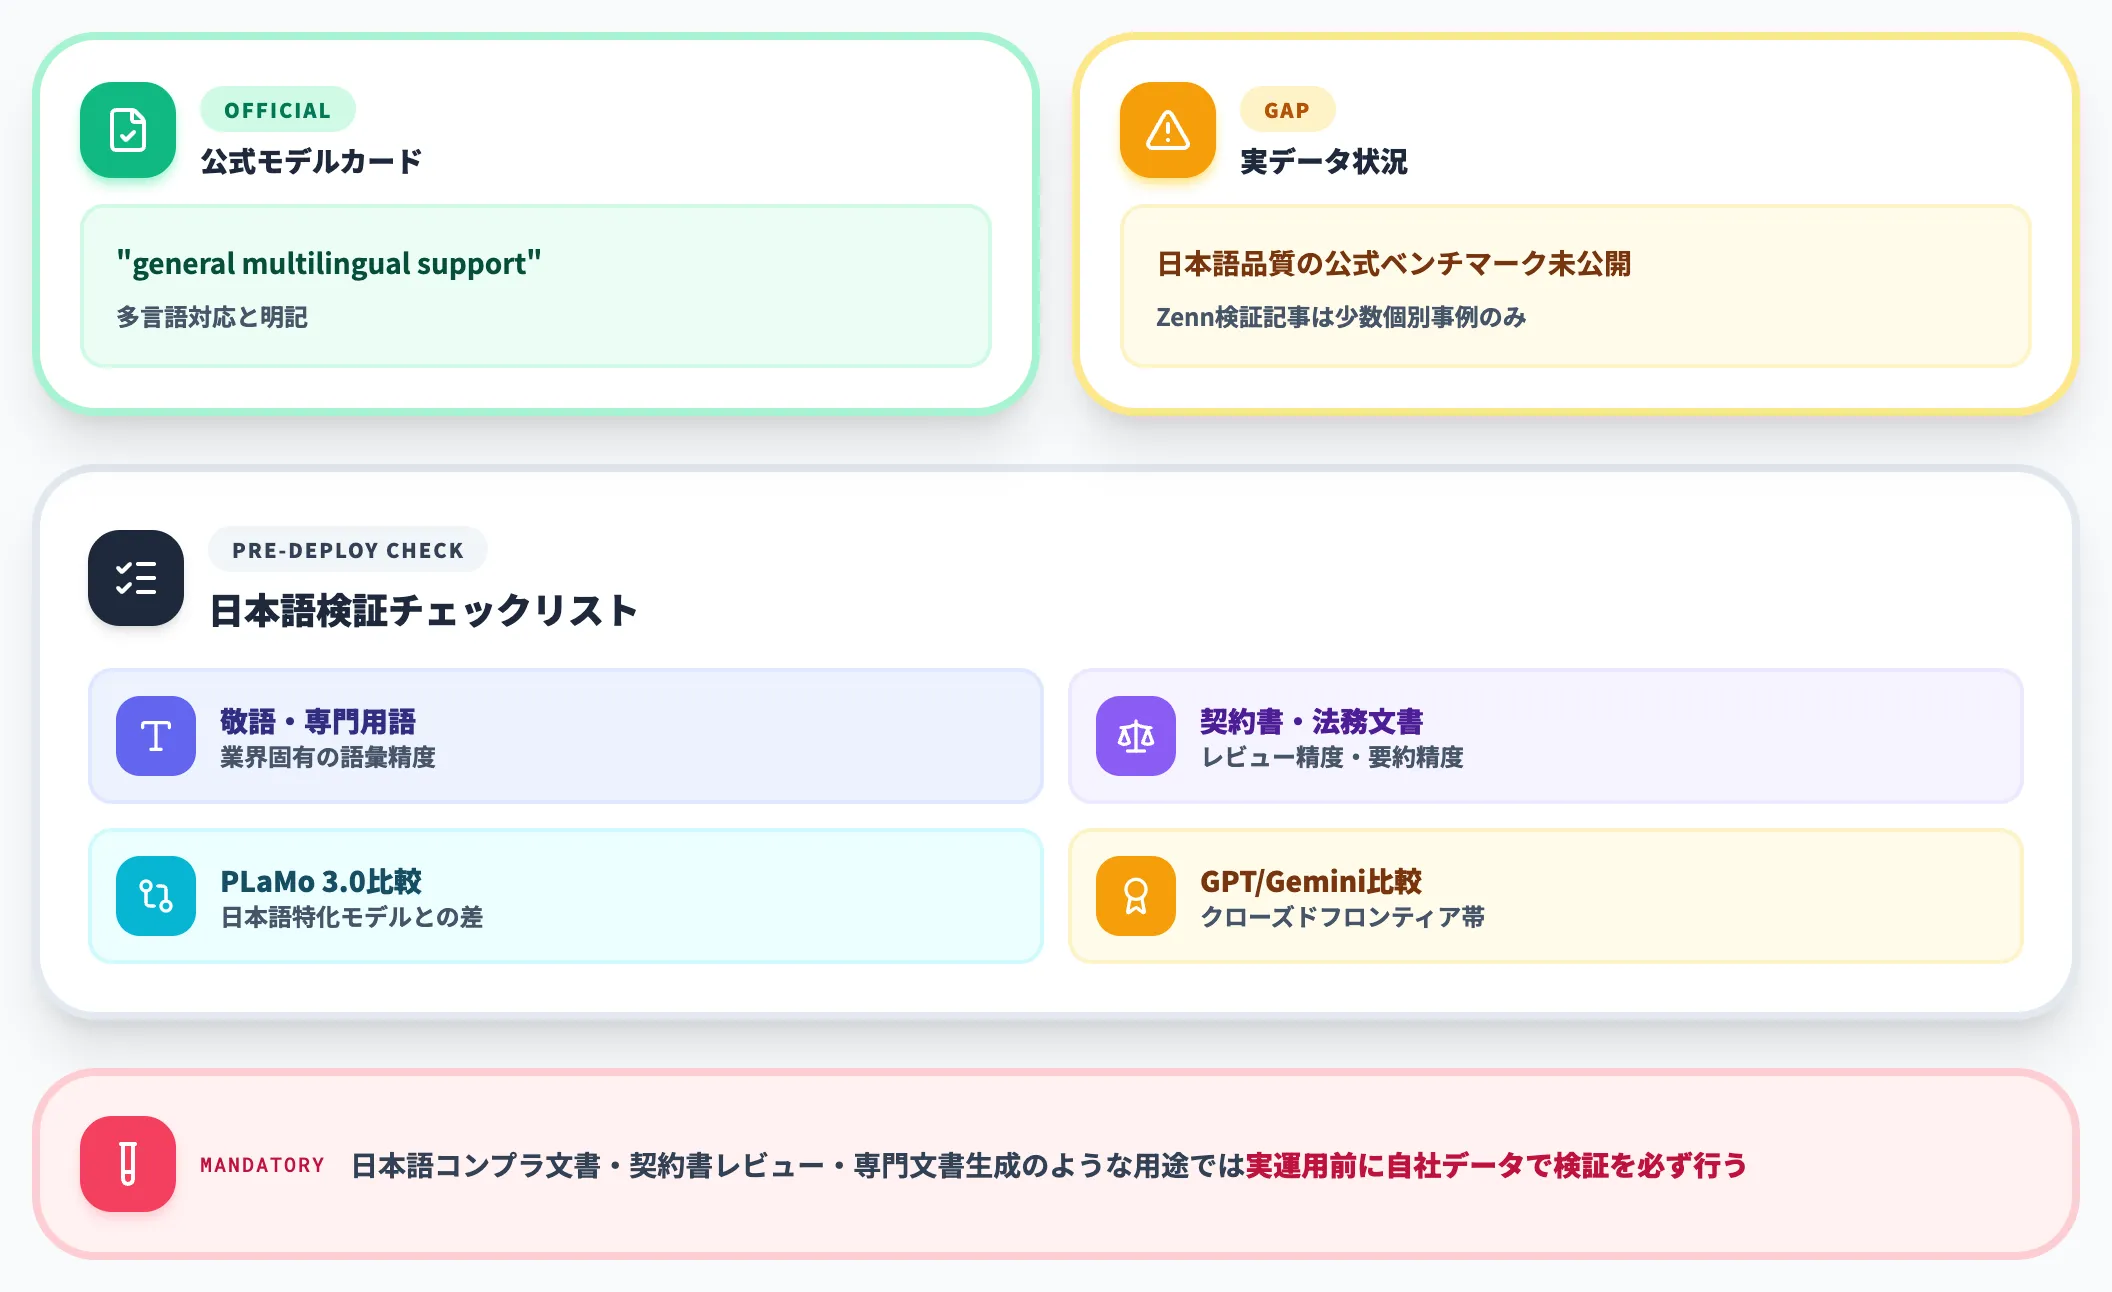The width and height of the screenshot is (2112, 1292).
Task: Click the 実データ状況 heading
Action: tap(1324, 161)
